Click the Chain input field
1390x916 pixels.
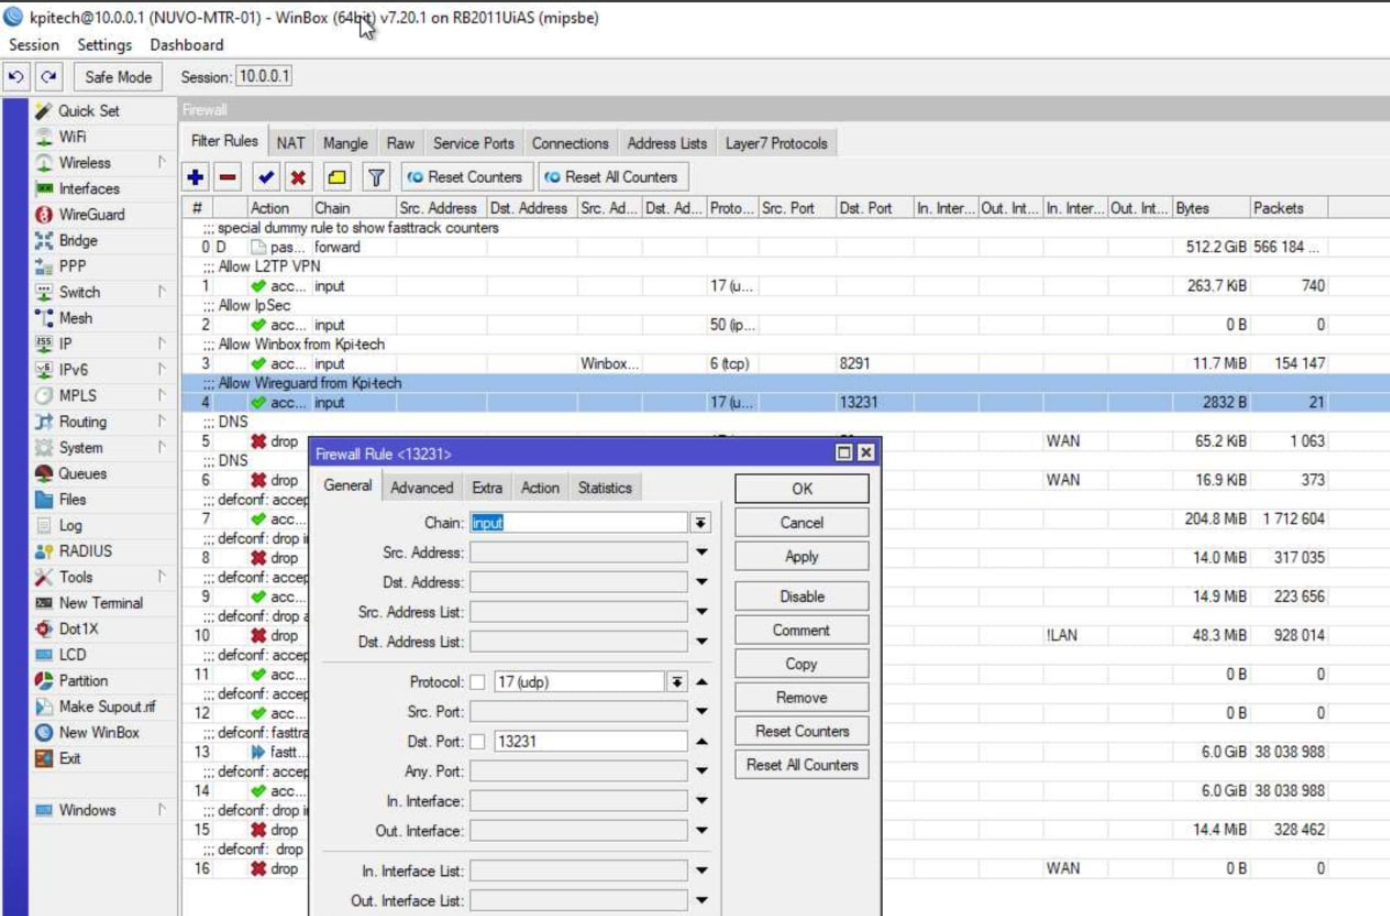click(x=579, y=523)
